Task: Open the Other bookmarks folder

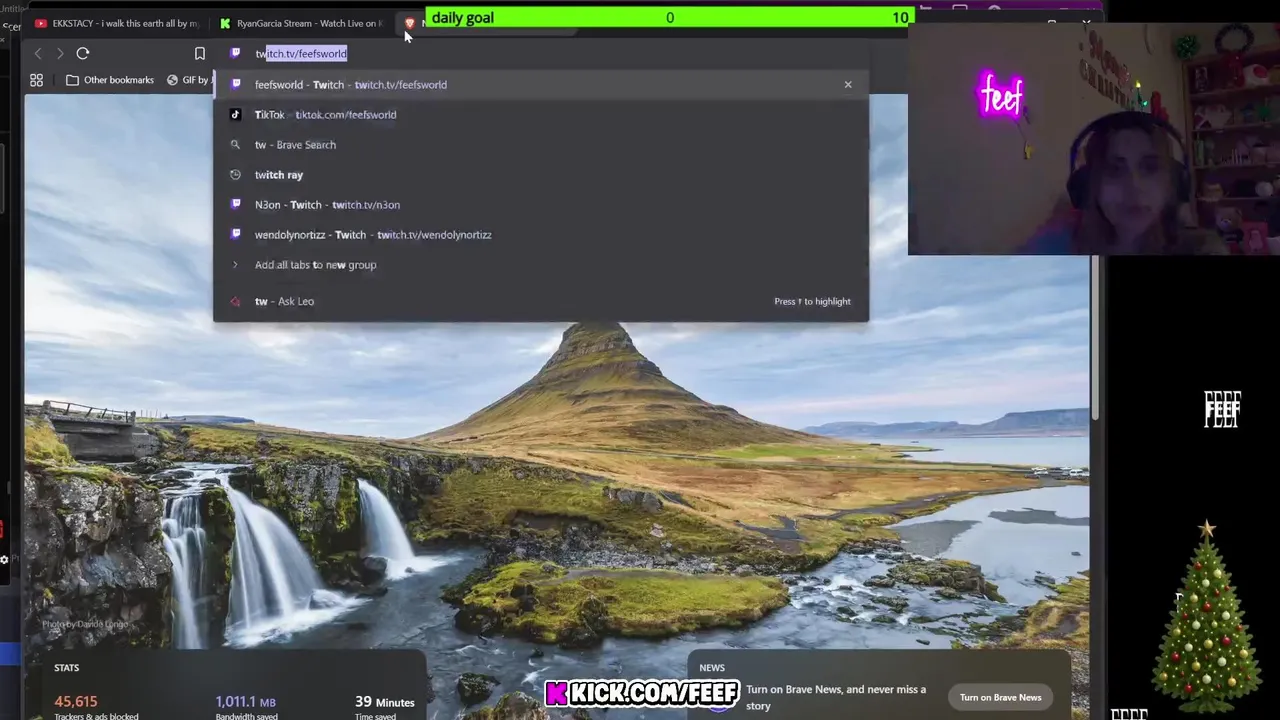Action: 110,80
